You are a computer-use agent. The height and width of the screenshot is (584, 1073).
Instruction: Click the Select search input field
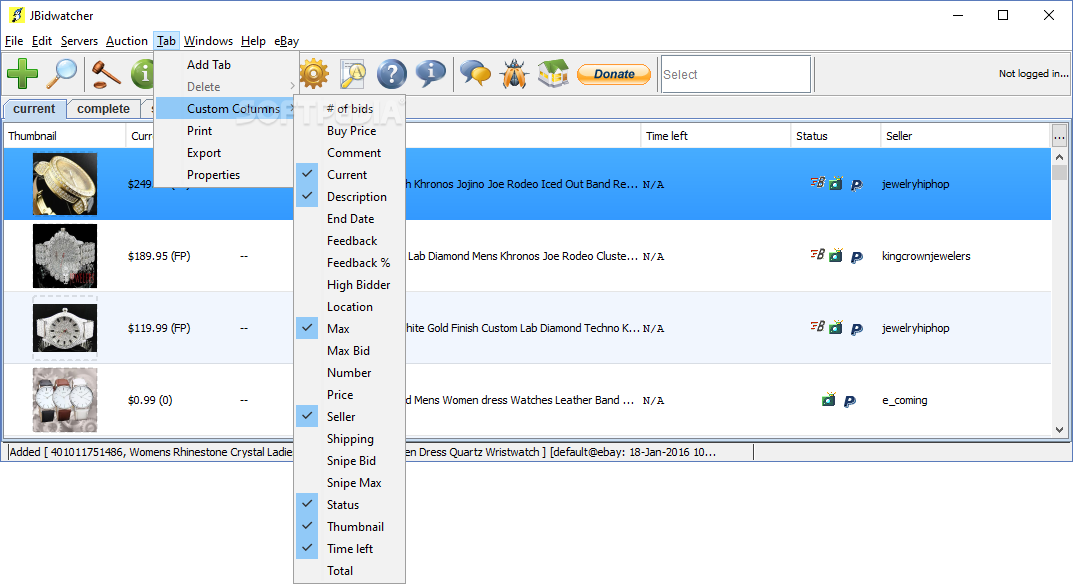[x=736, y=74]
